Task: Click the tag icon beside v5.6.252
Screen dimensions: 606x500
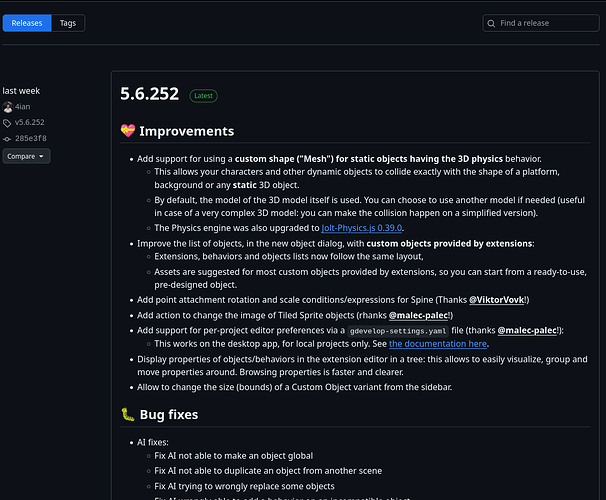Action: pos(8,122)
